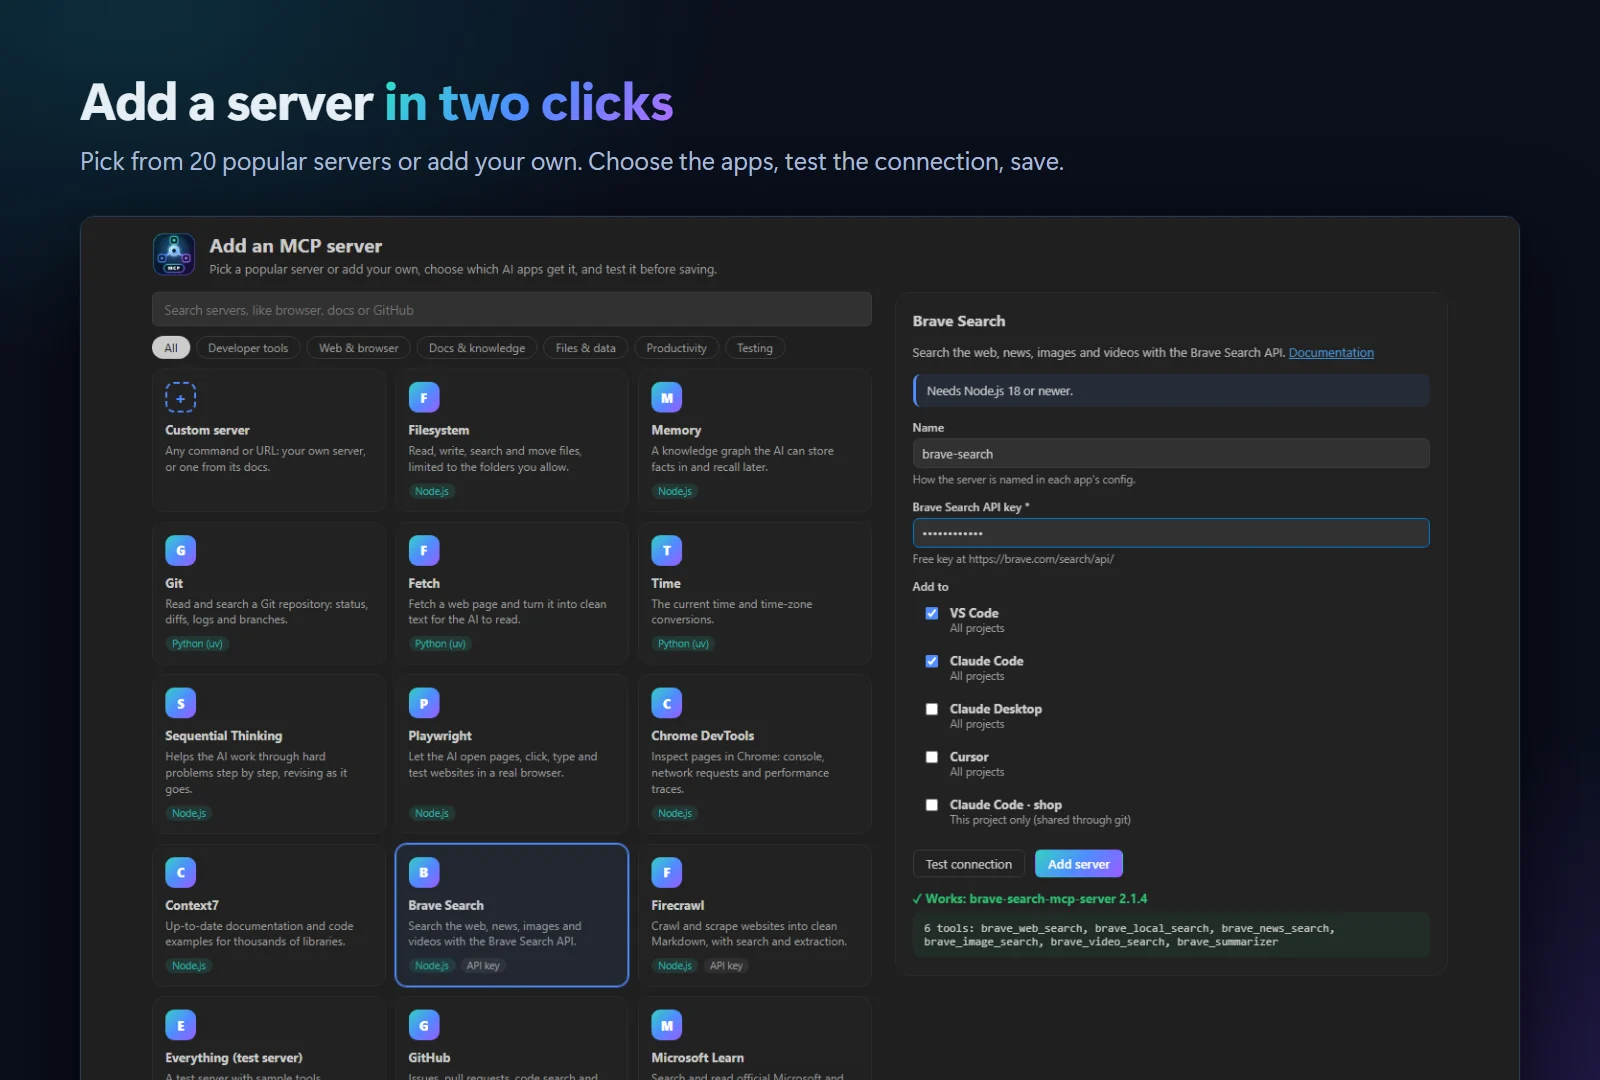
Task: Check the Cursor checkbox
Action: (x=932, y=757)
